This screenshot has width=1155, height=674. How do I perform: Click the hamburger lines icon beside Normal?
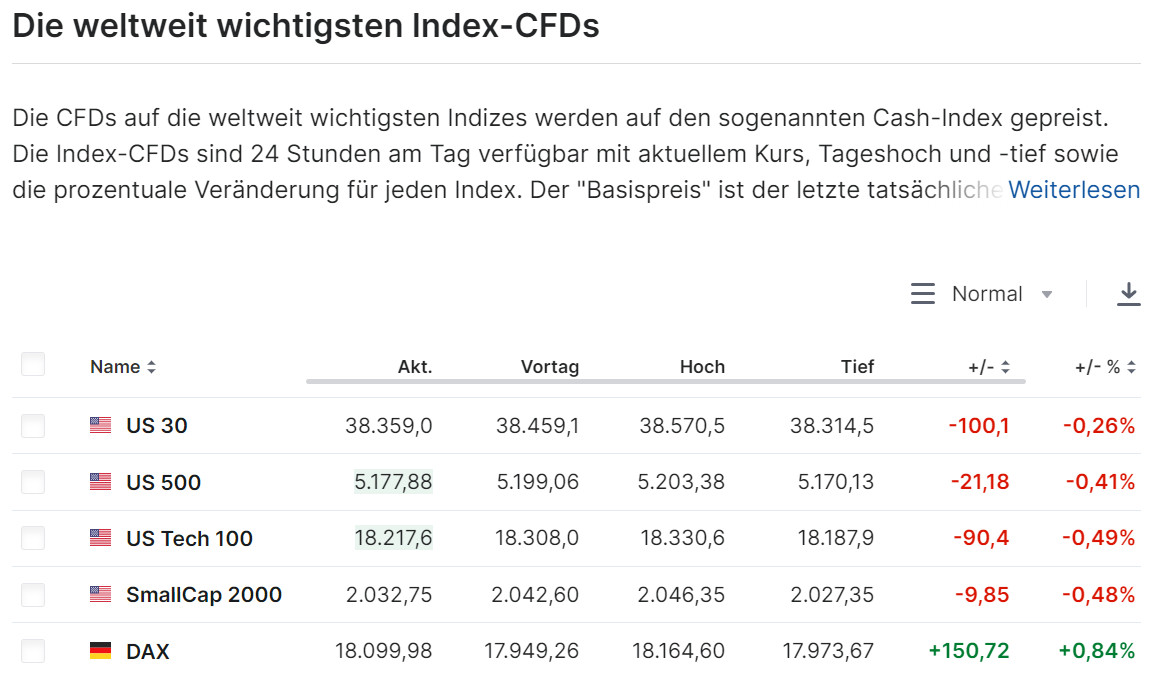(922, 294)
